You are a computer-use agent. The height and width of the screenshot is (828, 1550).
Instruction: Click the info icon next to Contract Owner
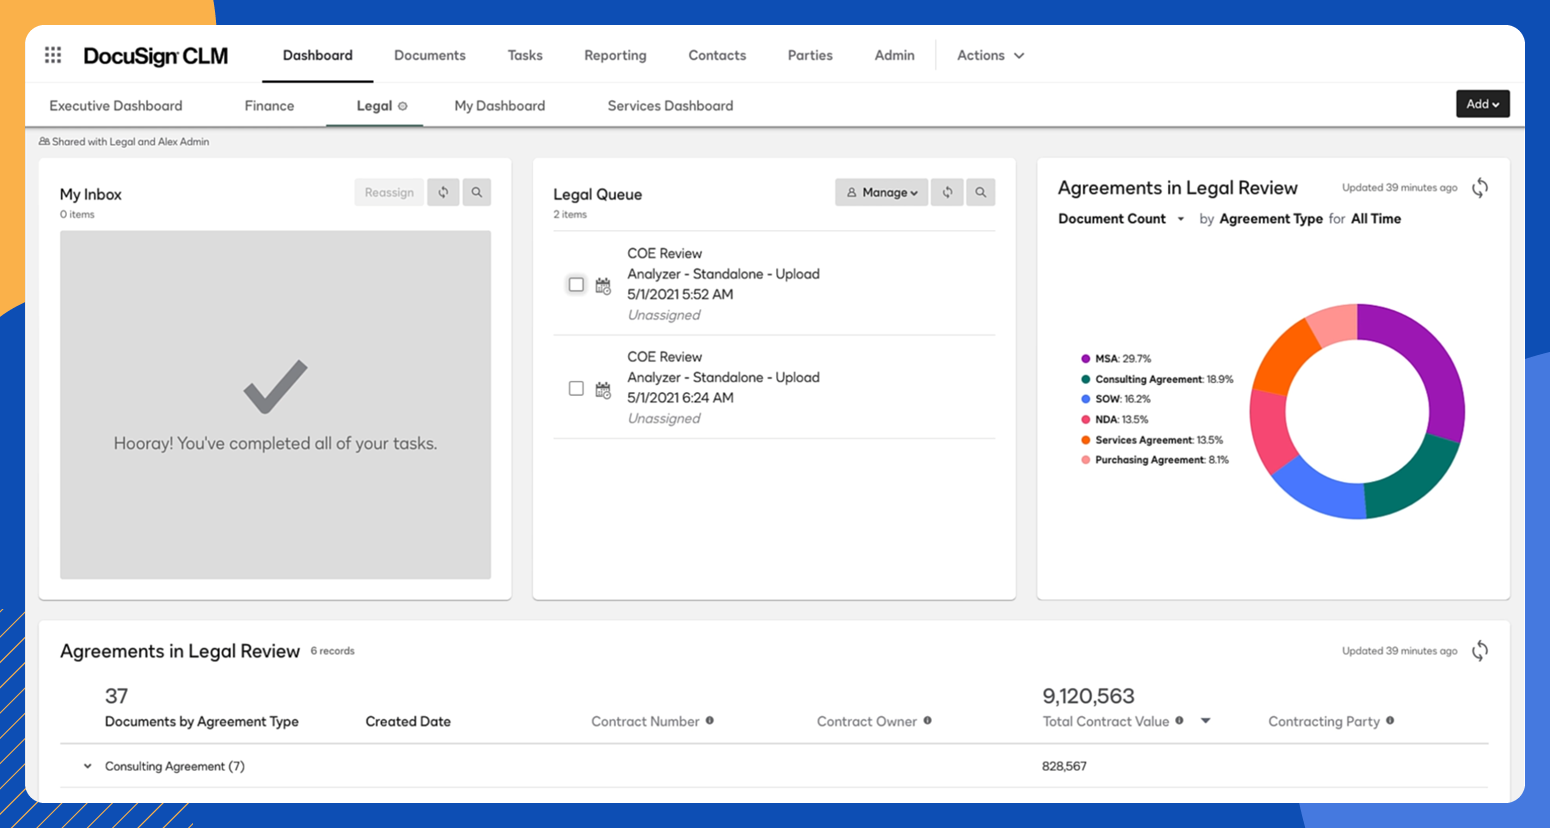coord(927,721)
